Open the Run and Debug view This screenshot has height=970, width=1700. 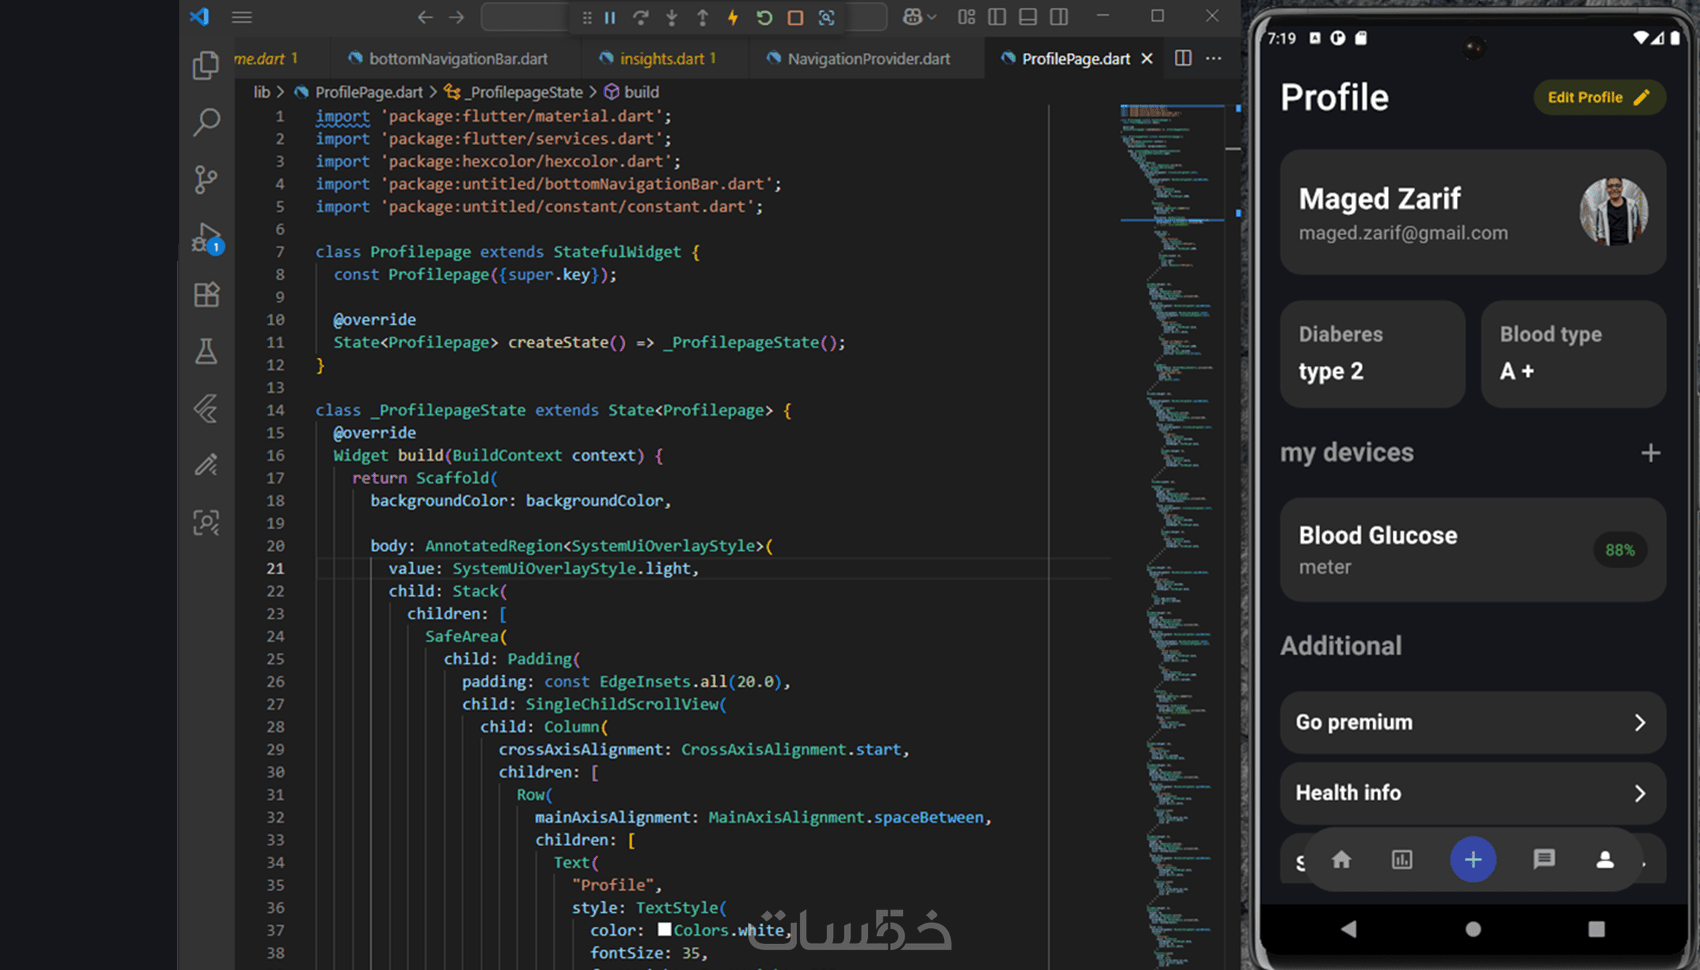click(x=206, y=238)
